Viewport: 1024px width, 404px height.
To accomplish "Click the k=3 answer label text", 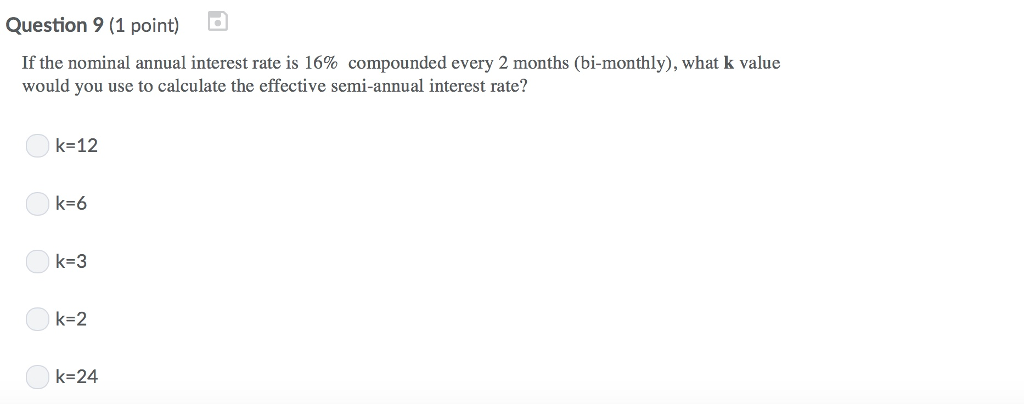I will coord(71,262).
